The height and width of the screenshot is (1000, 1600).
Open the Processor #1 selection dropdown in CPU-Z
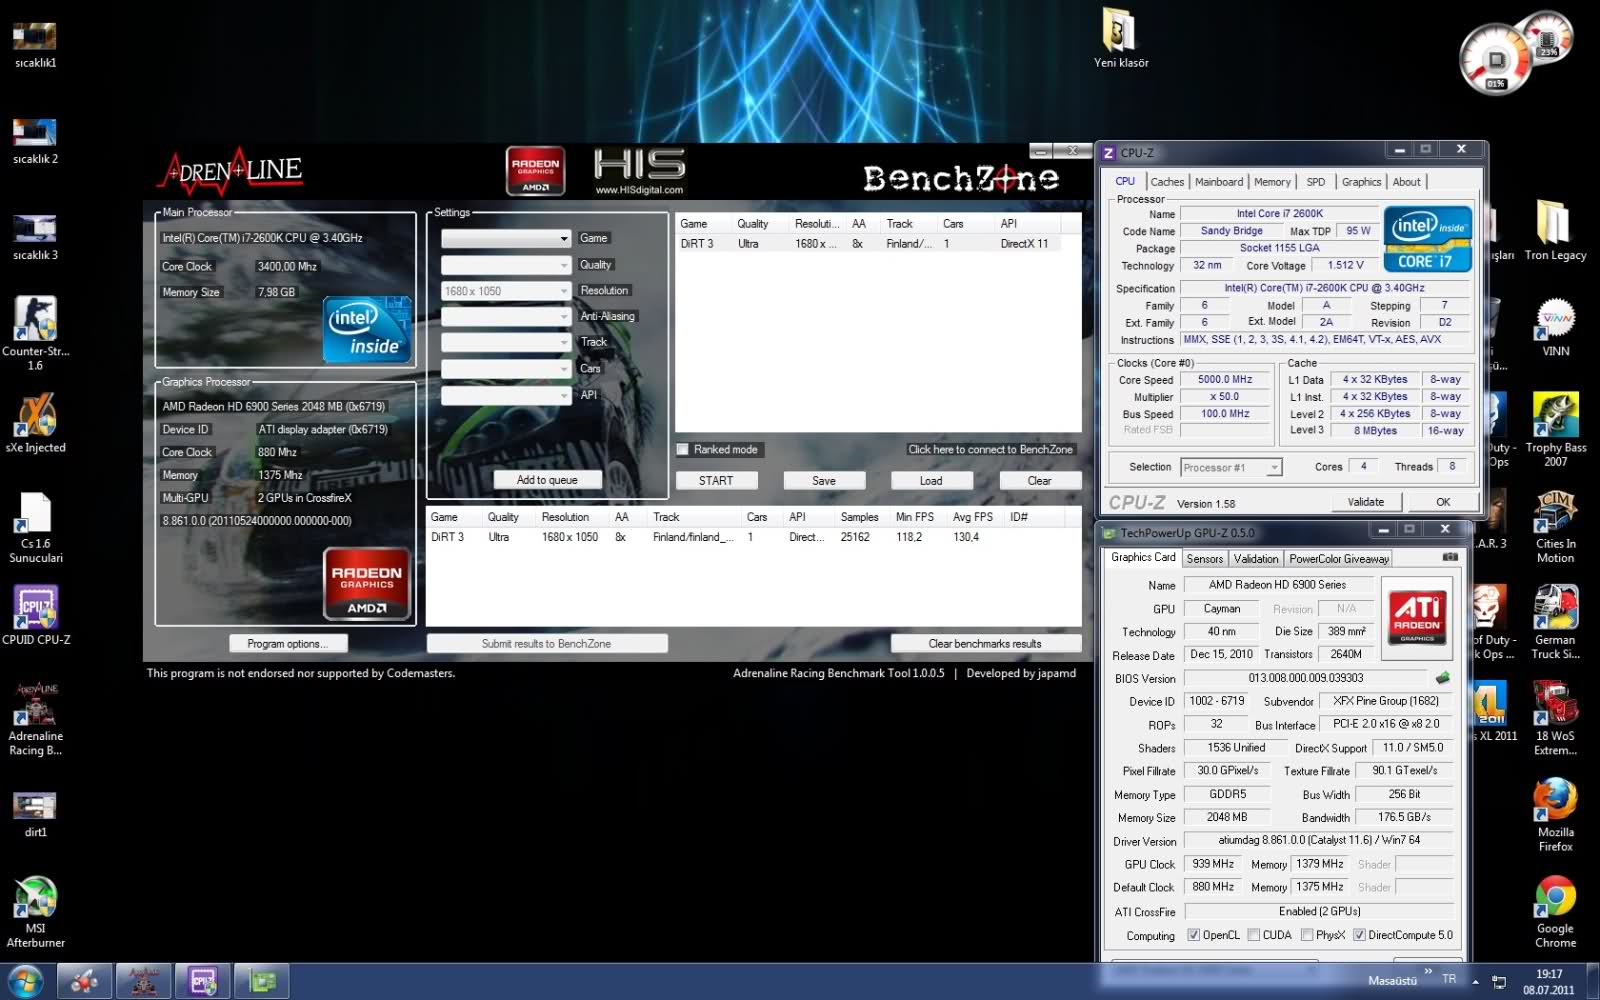(x=1231, y=467)
